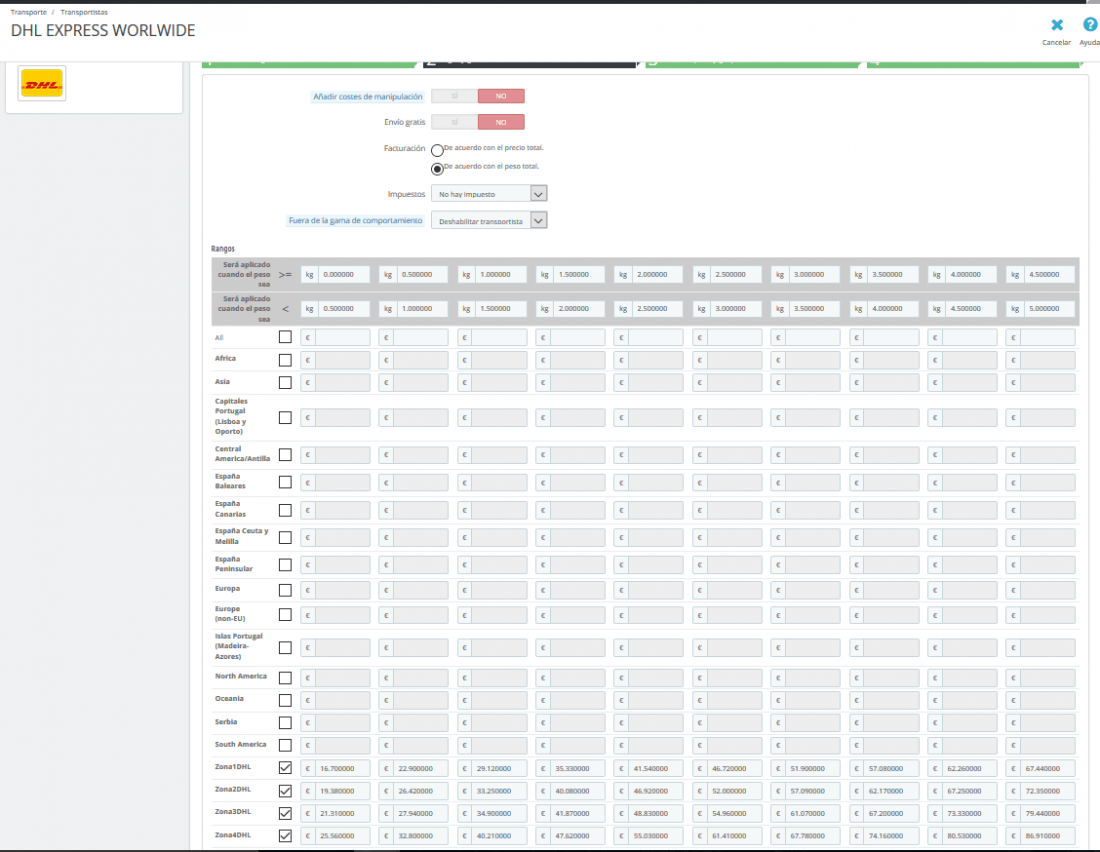Check the Asia zone checkbox
Image resolution: width=1100 pixels, height=852 pixels.
click(285, 382)
